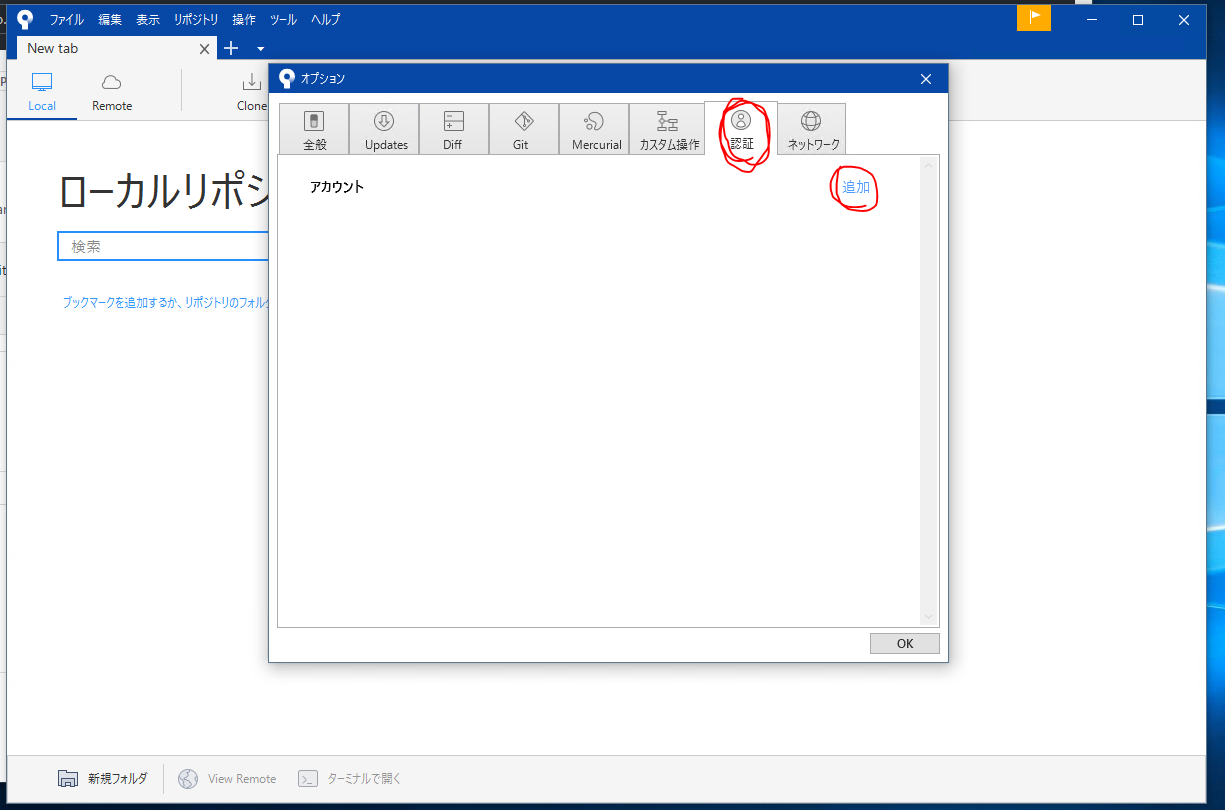The image size is (1225, 810).
Task: Confirm settings with the OK button
Action: pyautogui.click(x=904, y=643)
